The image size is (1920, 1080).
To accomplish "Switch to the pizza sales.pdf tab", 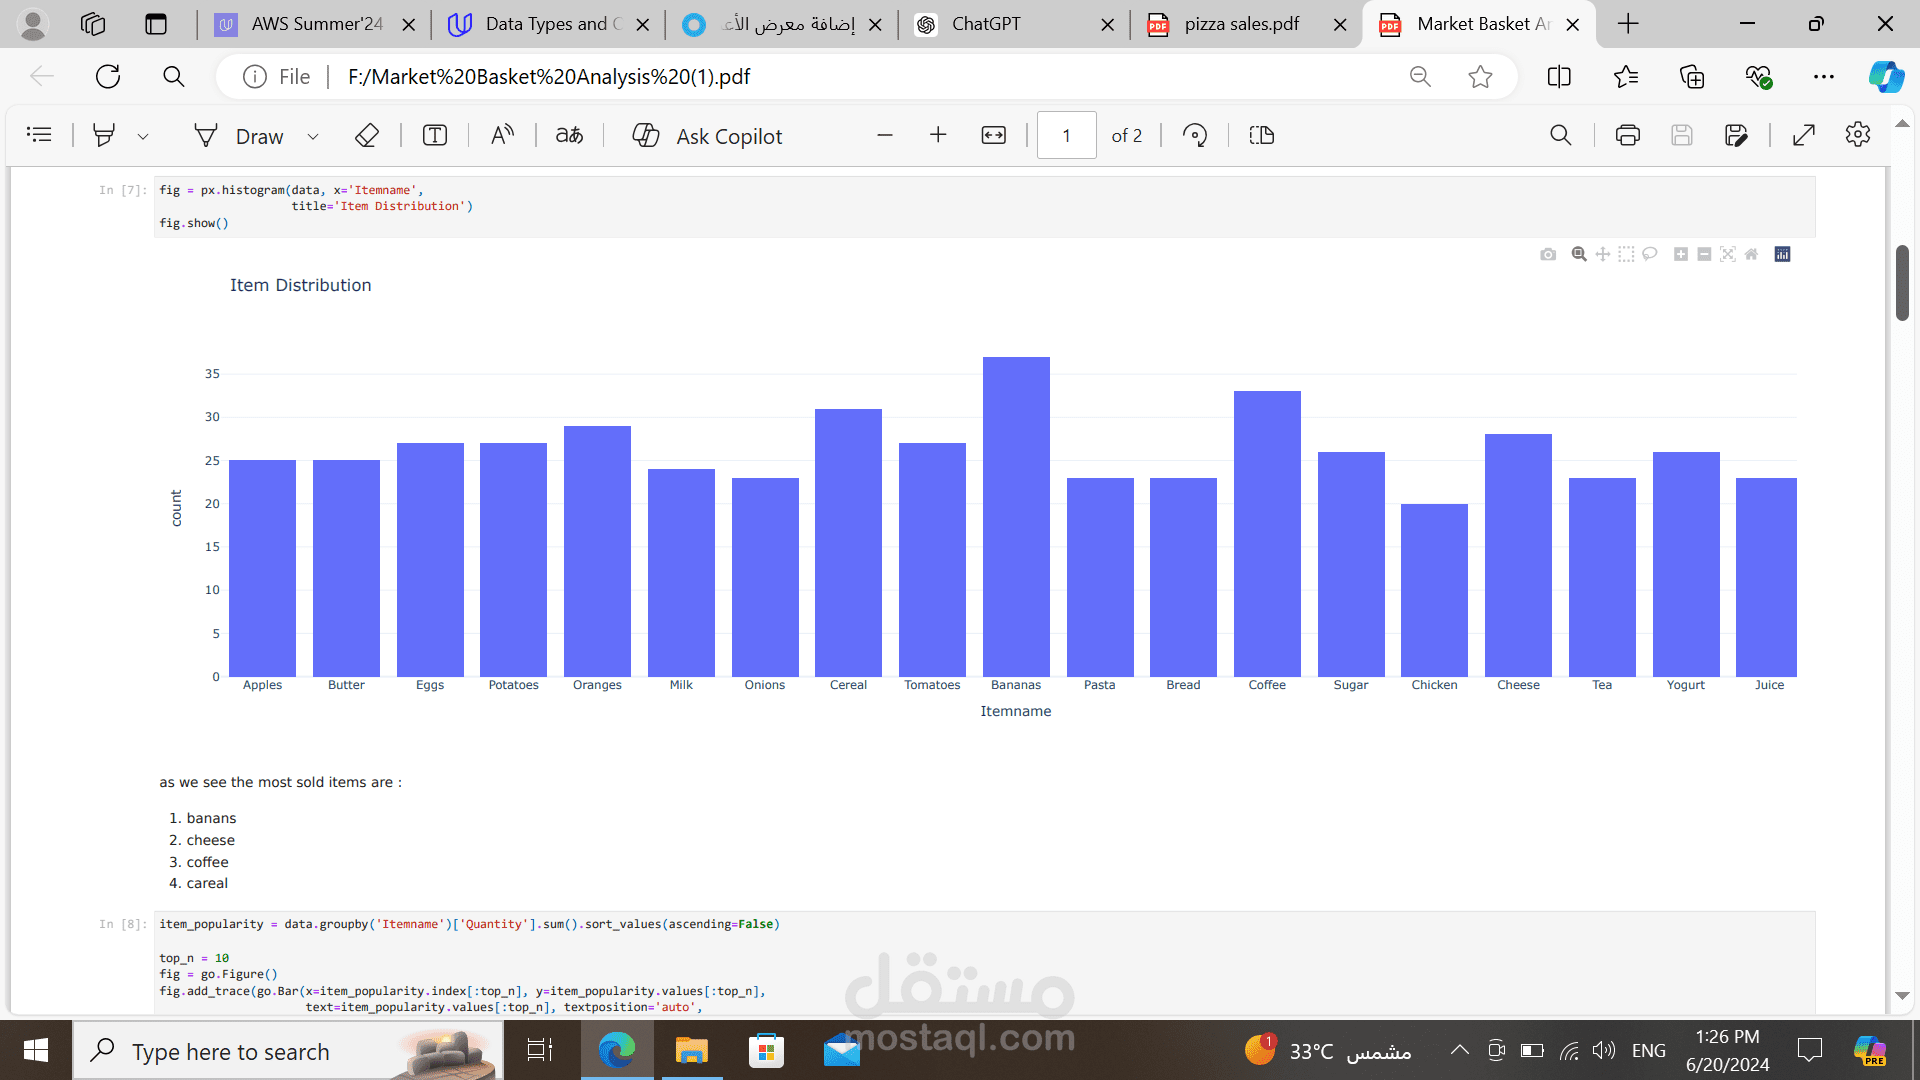I will pos(1240,24).
